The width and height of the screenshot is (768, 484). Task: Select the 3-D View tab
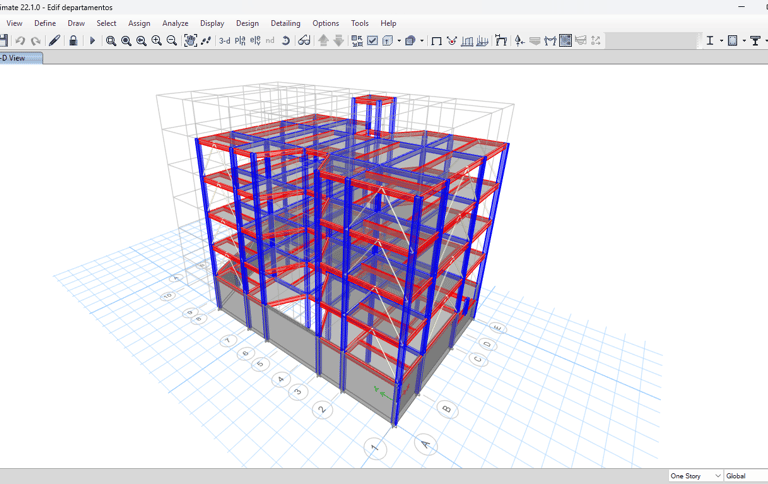coord(21,58)
